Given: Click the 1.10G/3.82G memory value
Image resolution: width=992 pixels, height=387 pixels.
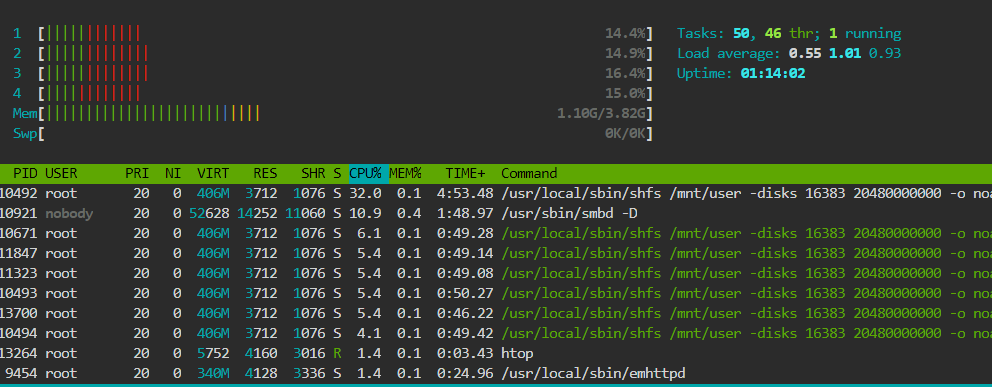Looking at the screenshot, I should [x=601, y=114].
